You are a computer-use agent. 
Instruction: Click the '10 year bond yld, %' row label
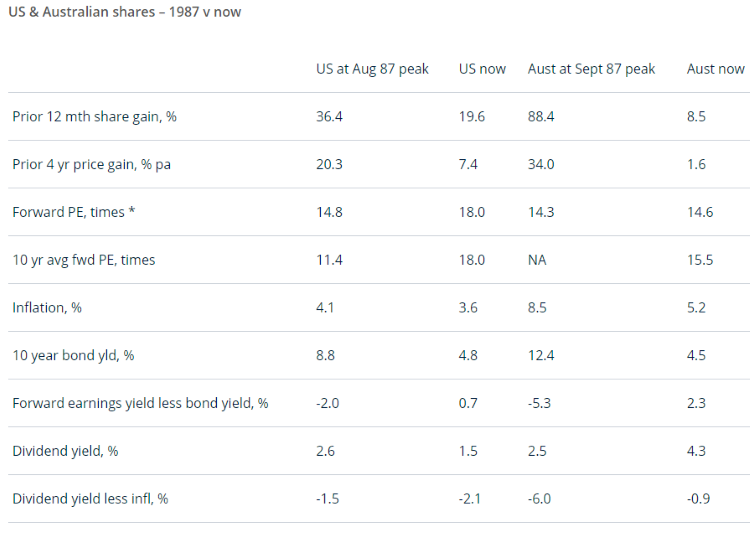point(73,355)
